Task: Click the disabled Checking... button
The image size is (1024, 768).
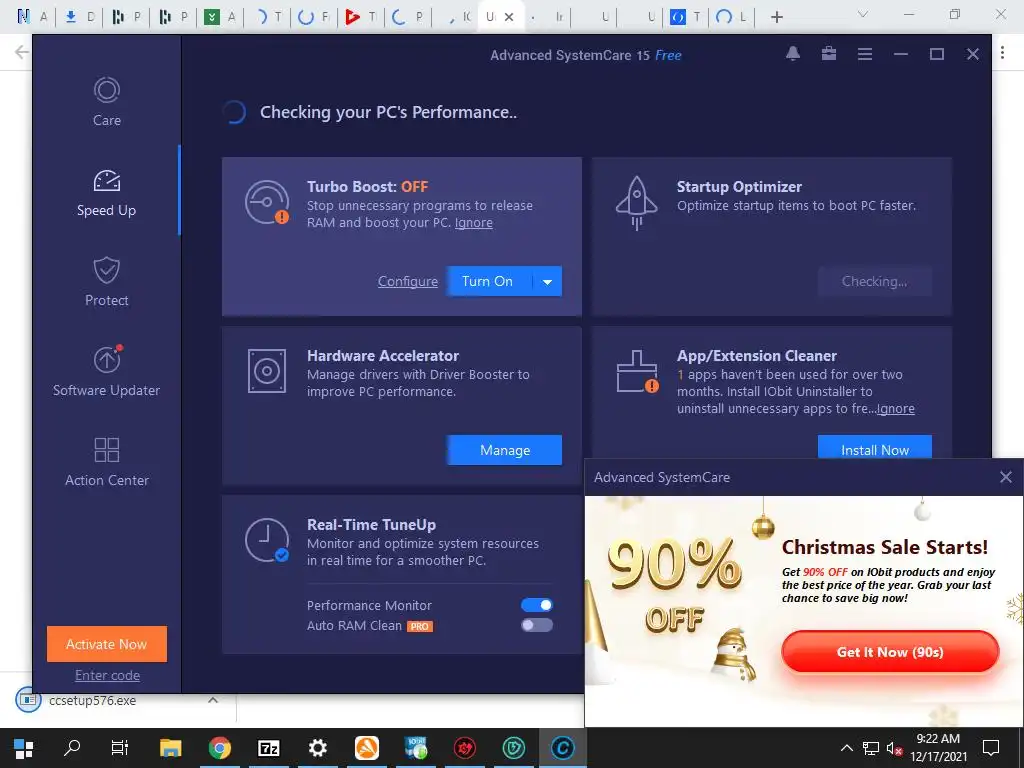Action: pos(874,281)
